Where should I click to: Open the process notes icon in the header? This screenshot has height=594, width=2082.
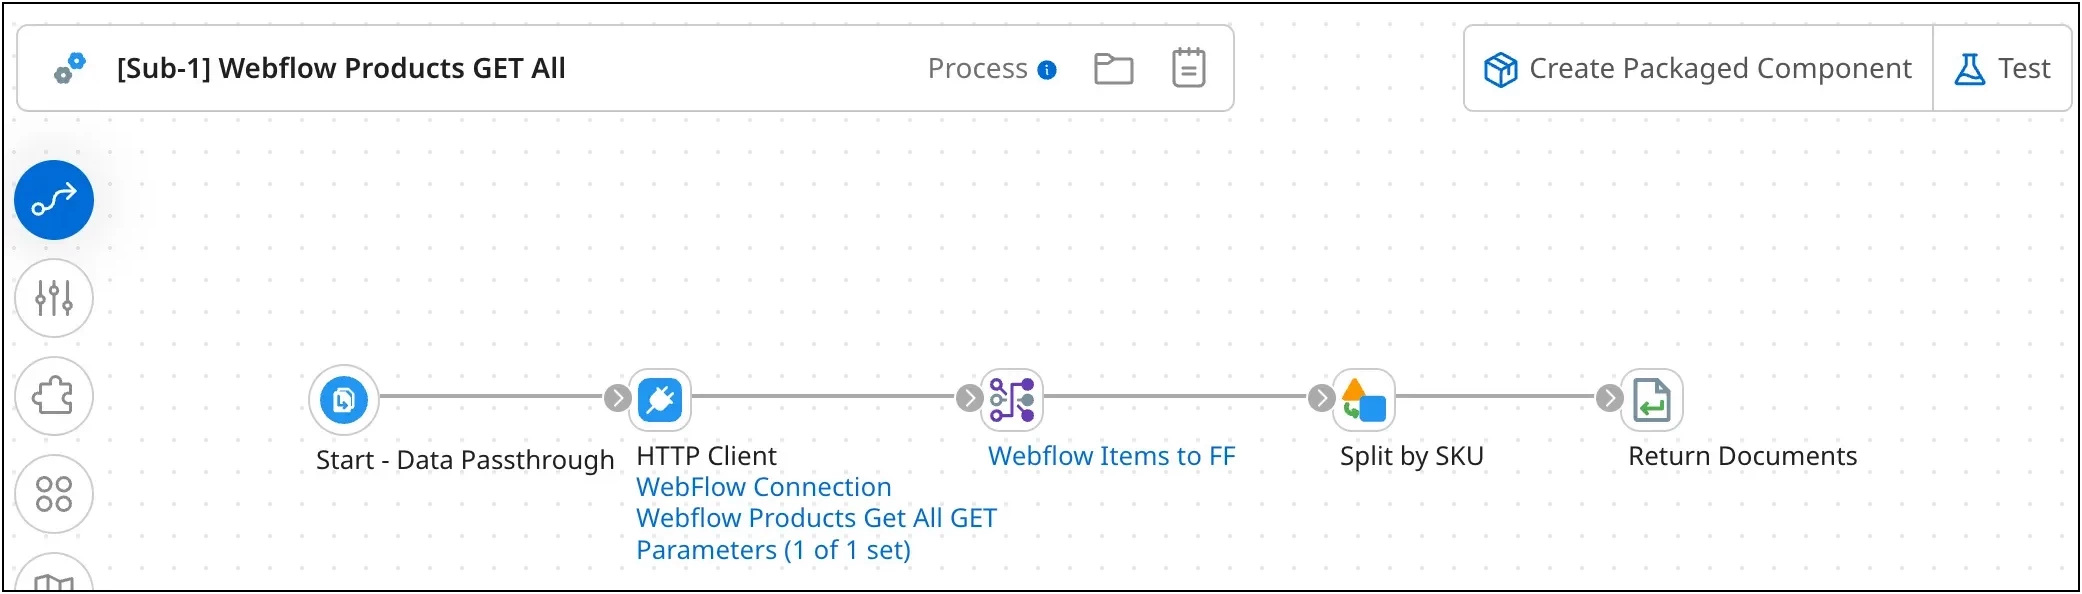(x=1188, y=68)
